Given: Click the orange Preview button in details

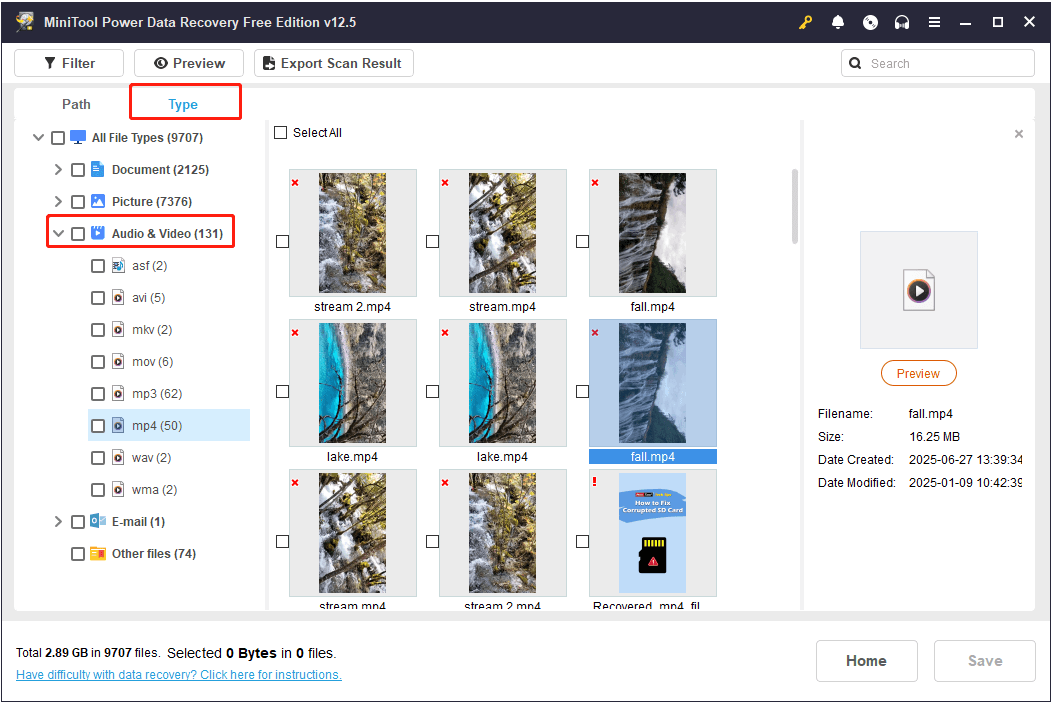Looking at the screenshot, I should pyautogui.click(x=918, y=373).
